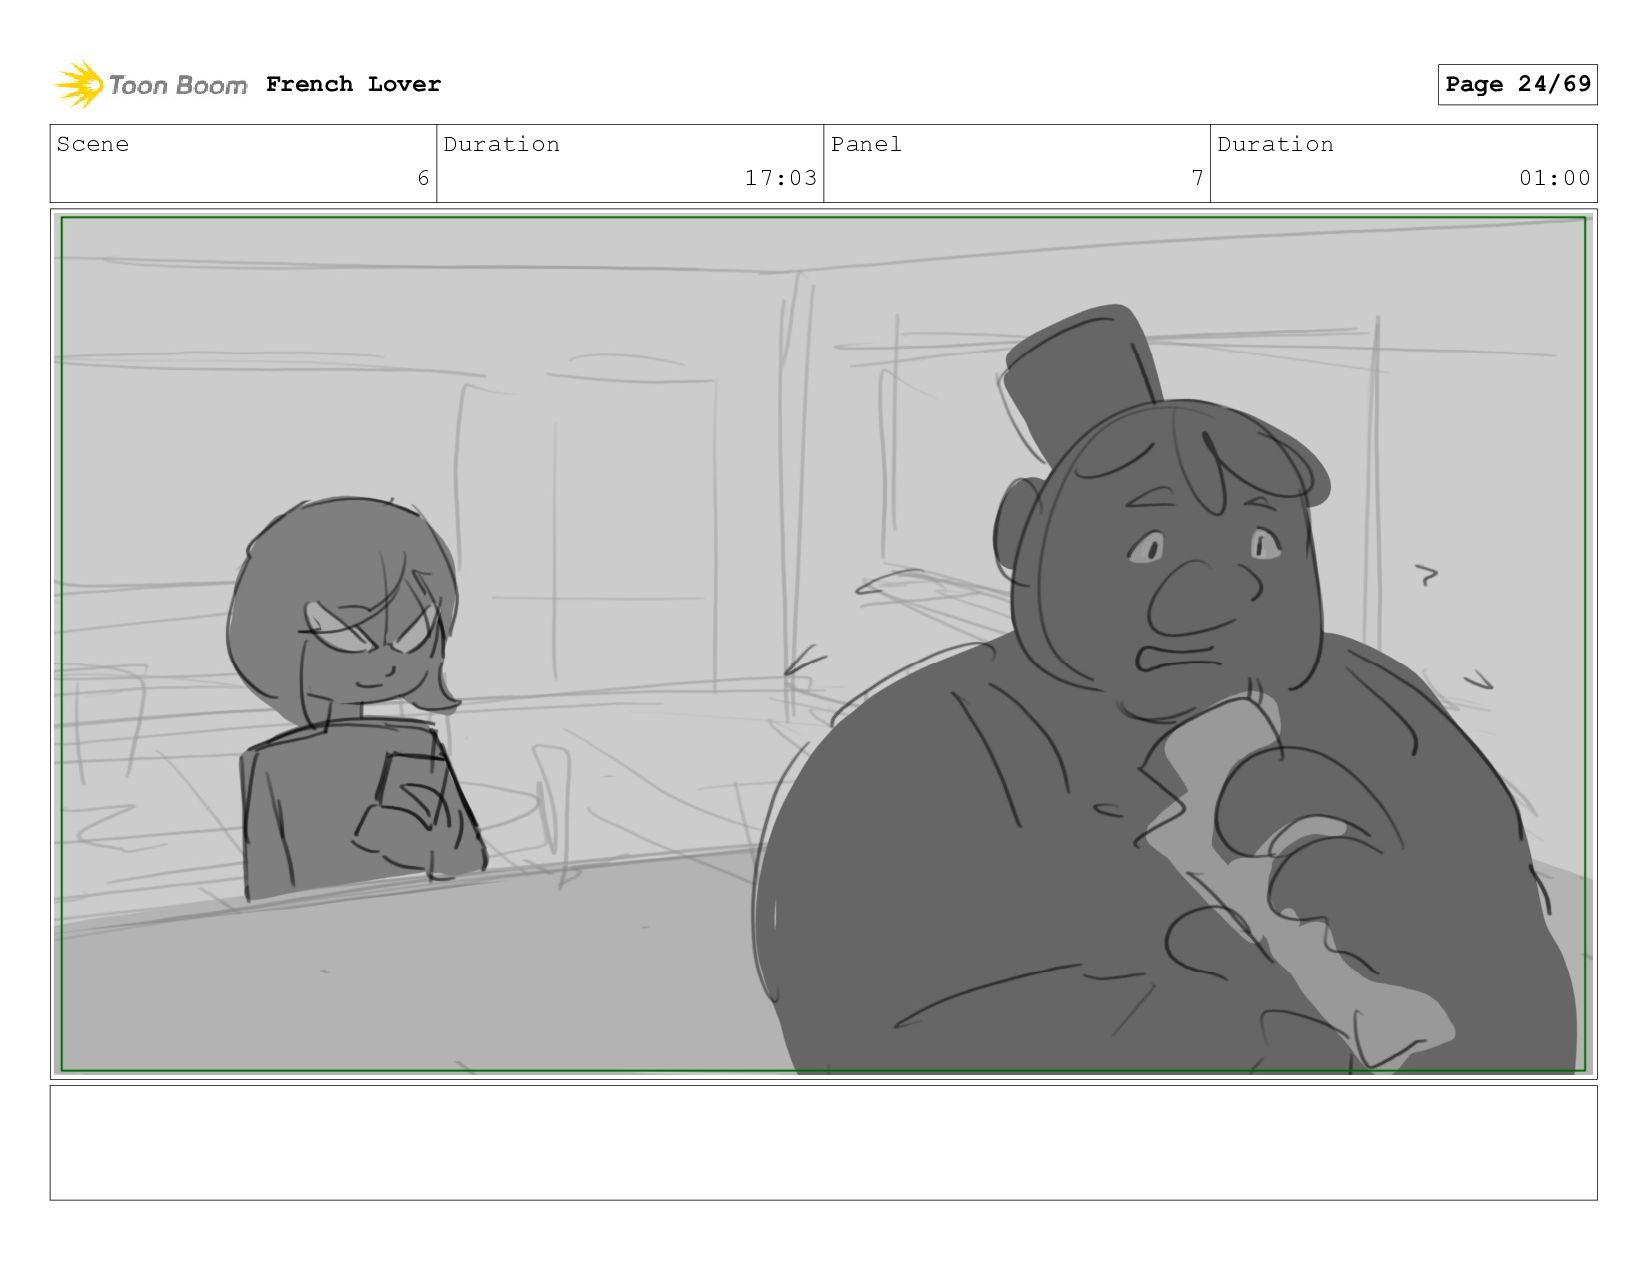Select panel duration value '01:00'
Screen dimensions: 1650x1275
1554,178
